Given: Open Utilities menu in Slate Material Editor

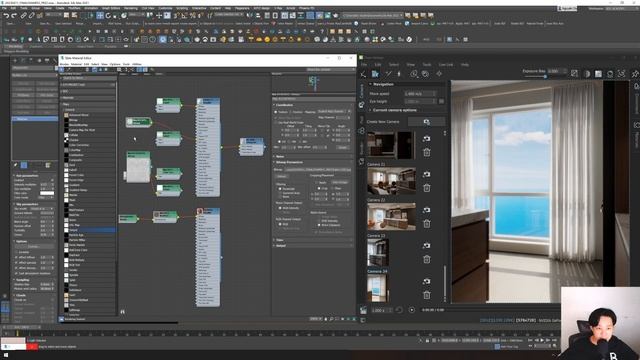Looking at the screenshot, I should click(137, 64).
